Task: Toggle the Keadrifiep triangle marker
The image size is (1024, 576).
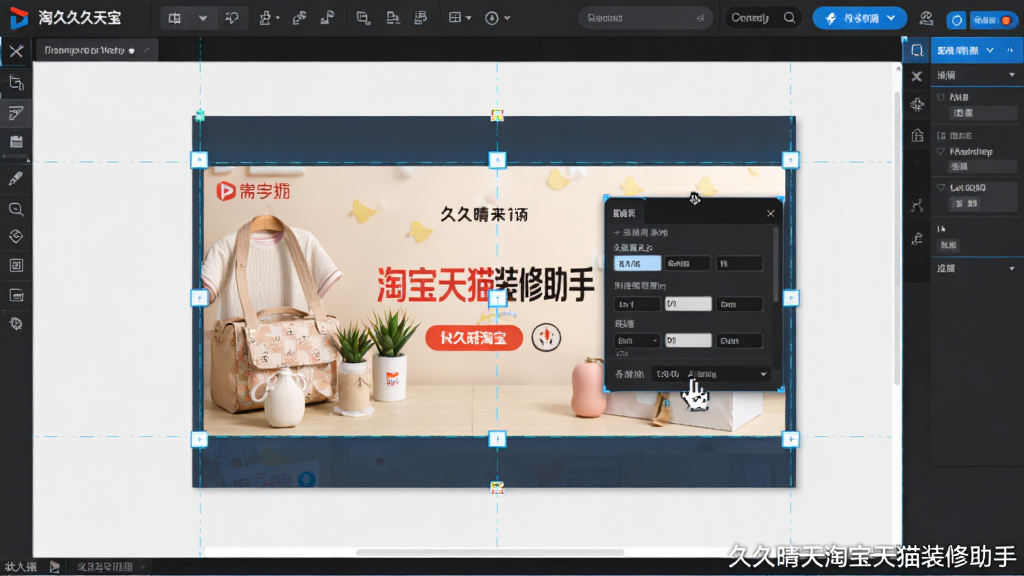Action: [x=941, y=152]
